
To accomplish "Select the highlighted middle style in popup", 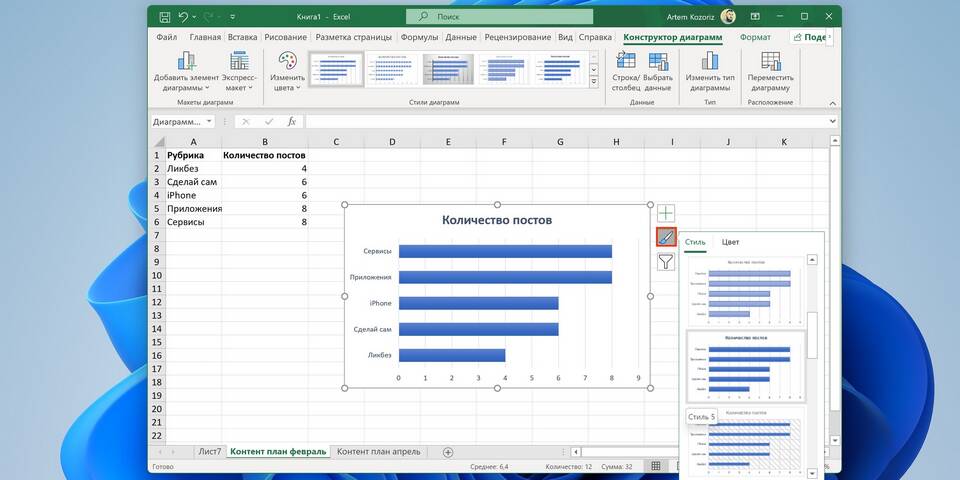I will click(x=745, y=366).
